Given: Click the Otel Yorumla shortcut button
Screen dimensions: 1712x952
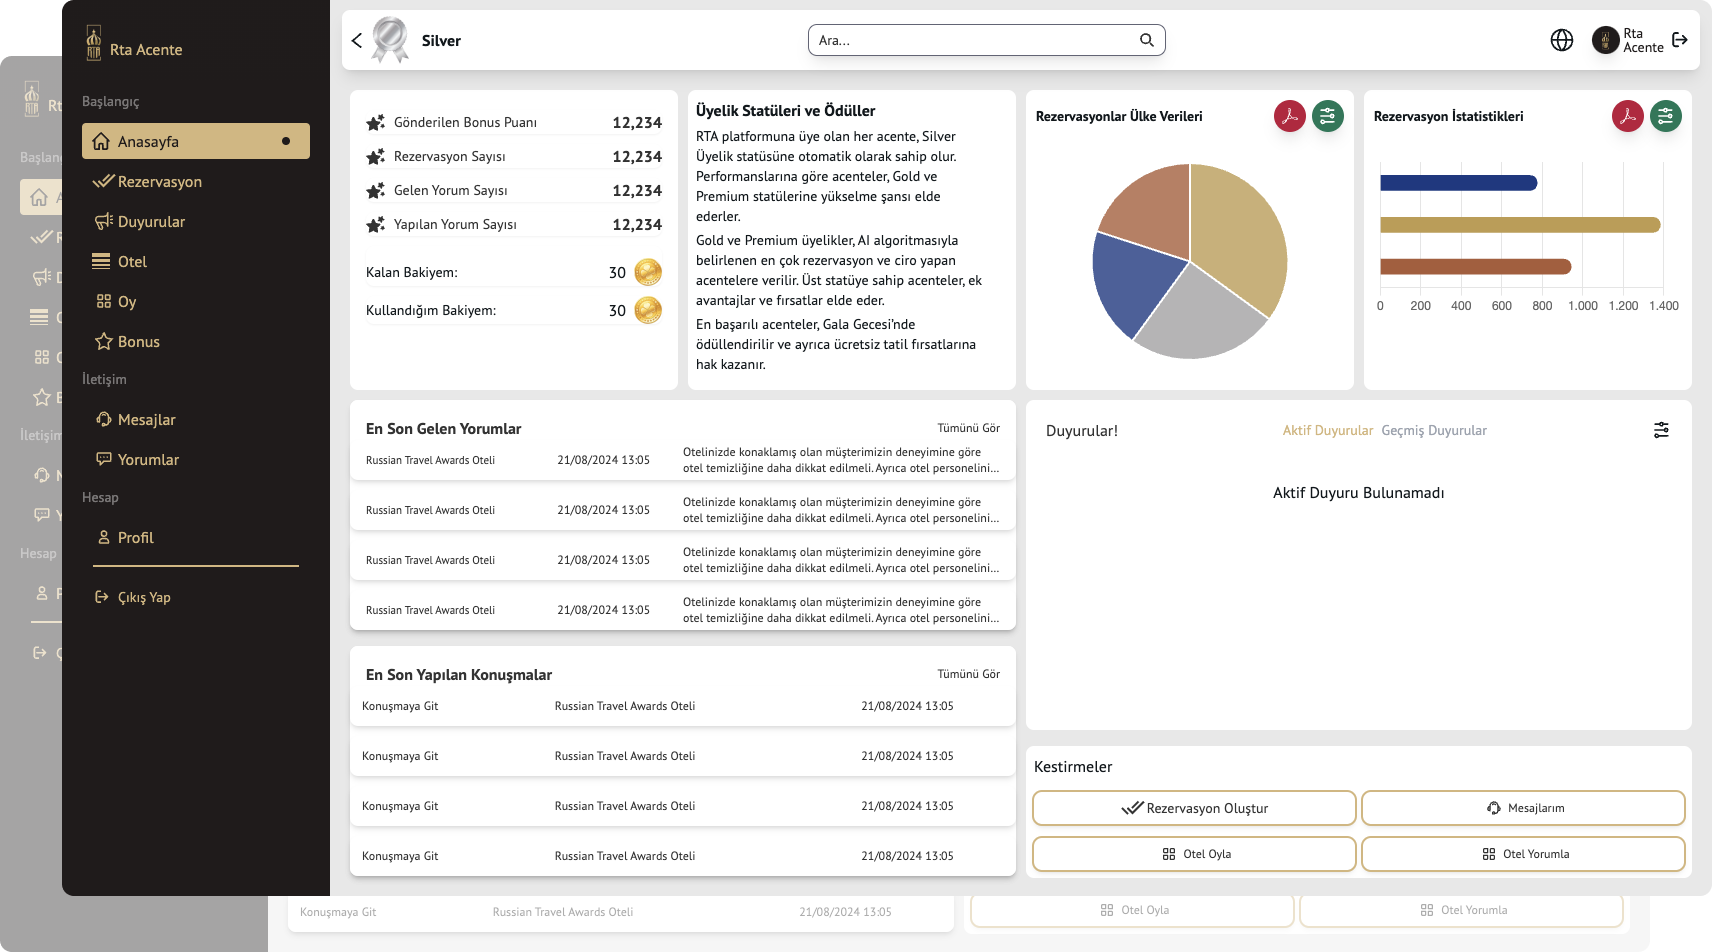Looking at the screenshot, I should tap(1523, 854).
